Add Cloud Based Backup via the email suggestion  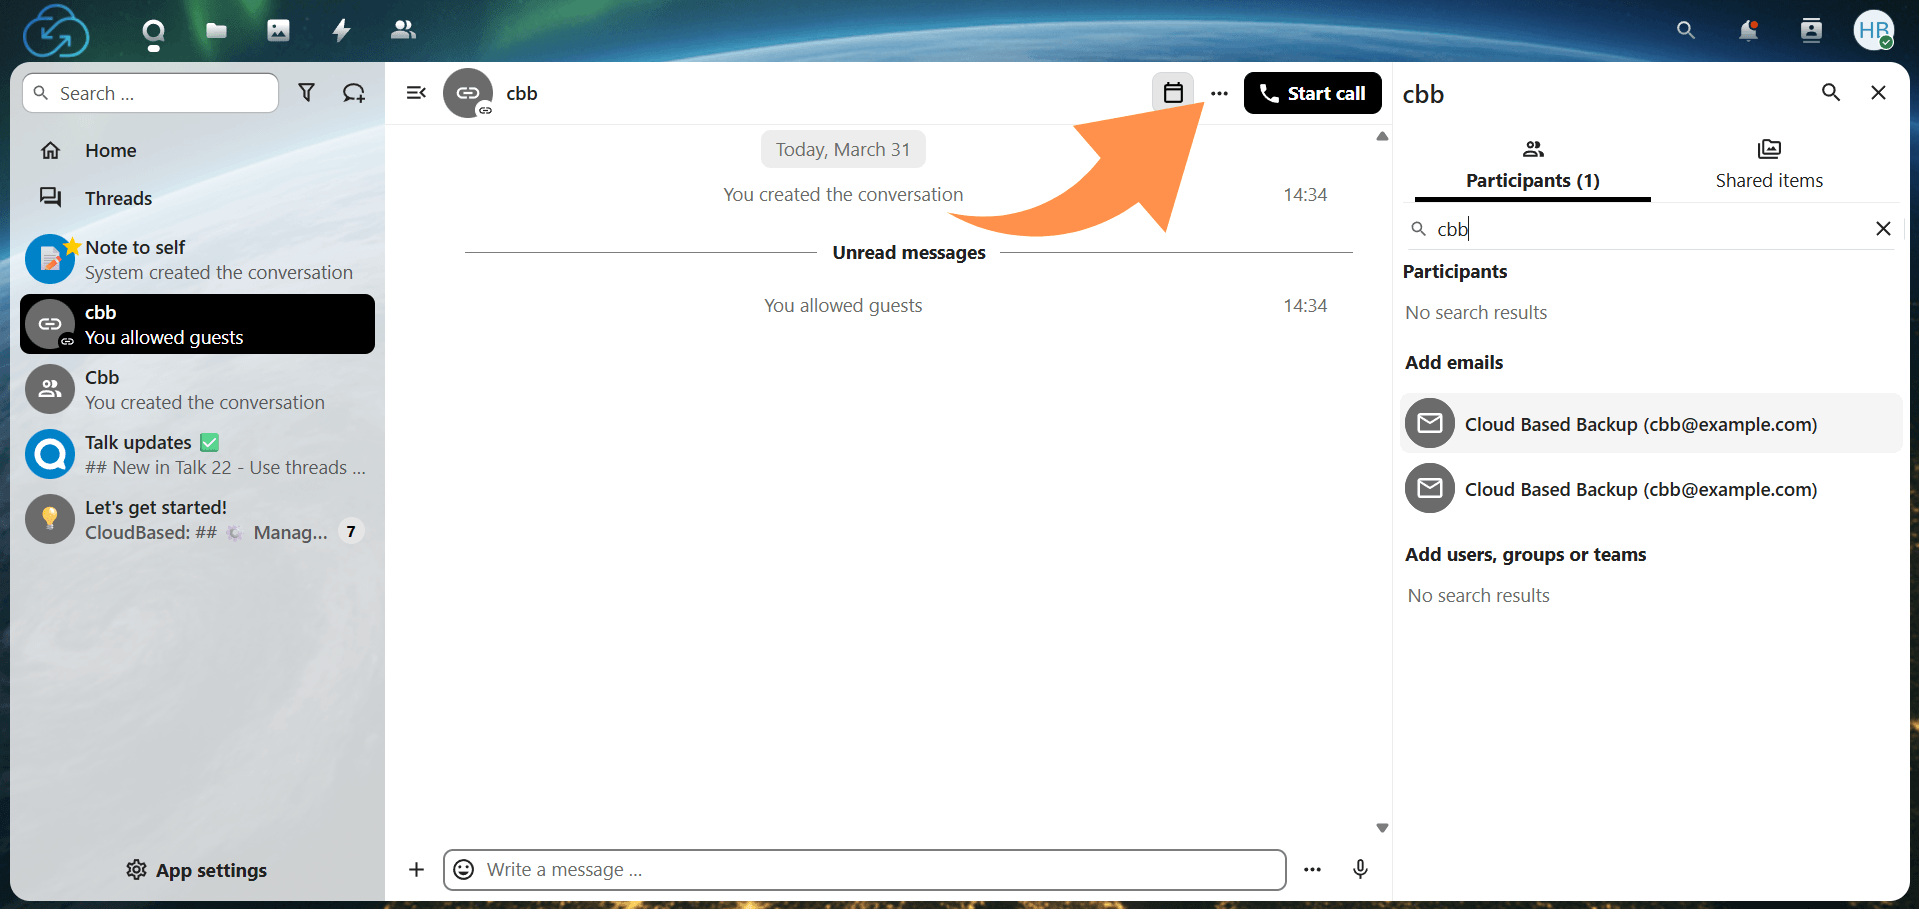pos(1640,423)
